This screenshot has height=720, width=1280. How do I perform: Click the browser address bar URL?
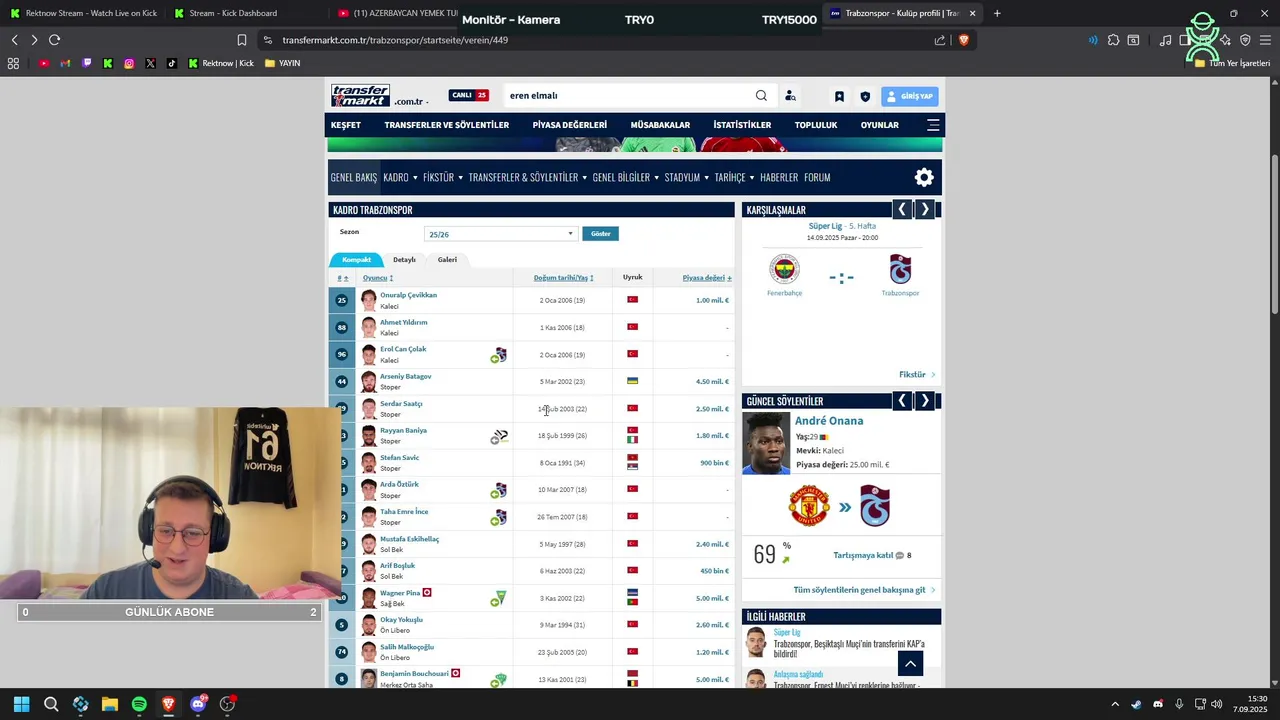pyautogui.click(x=395, y=40)
